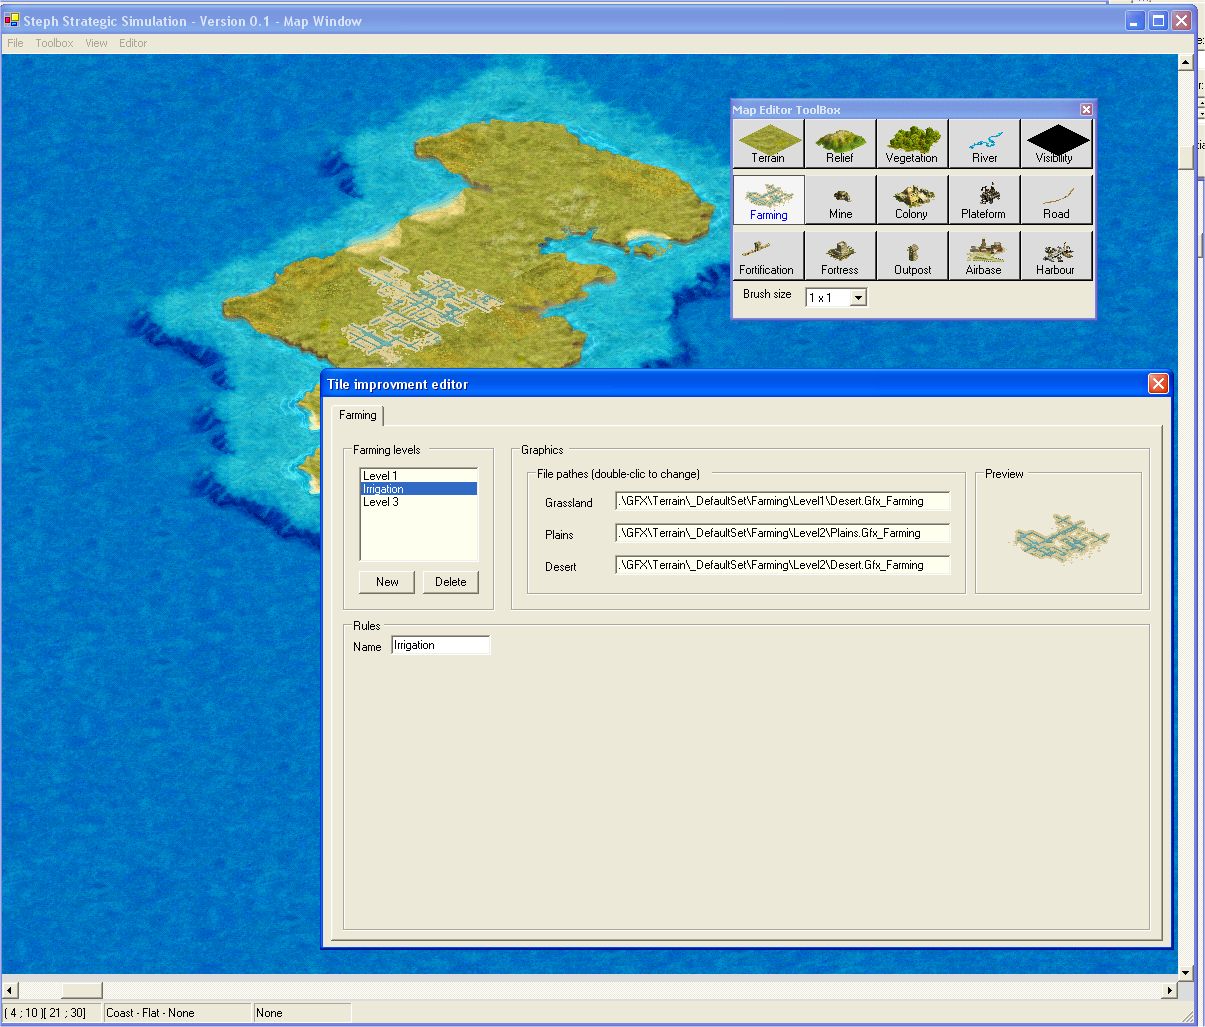1205x1027 pixels.
Task: Click the Name input field
Action: [440, 646]
